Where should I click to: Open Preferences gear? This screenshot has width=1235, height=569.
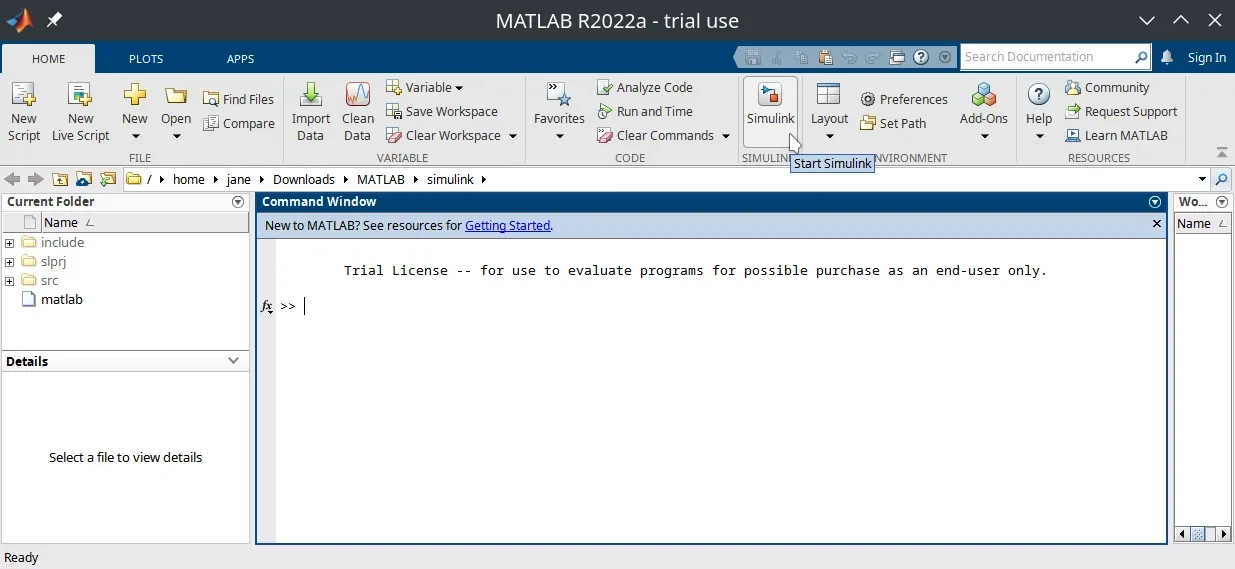[904, 99]
